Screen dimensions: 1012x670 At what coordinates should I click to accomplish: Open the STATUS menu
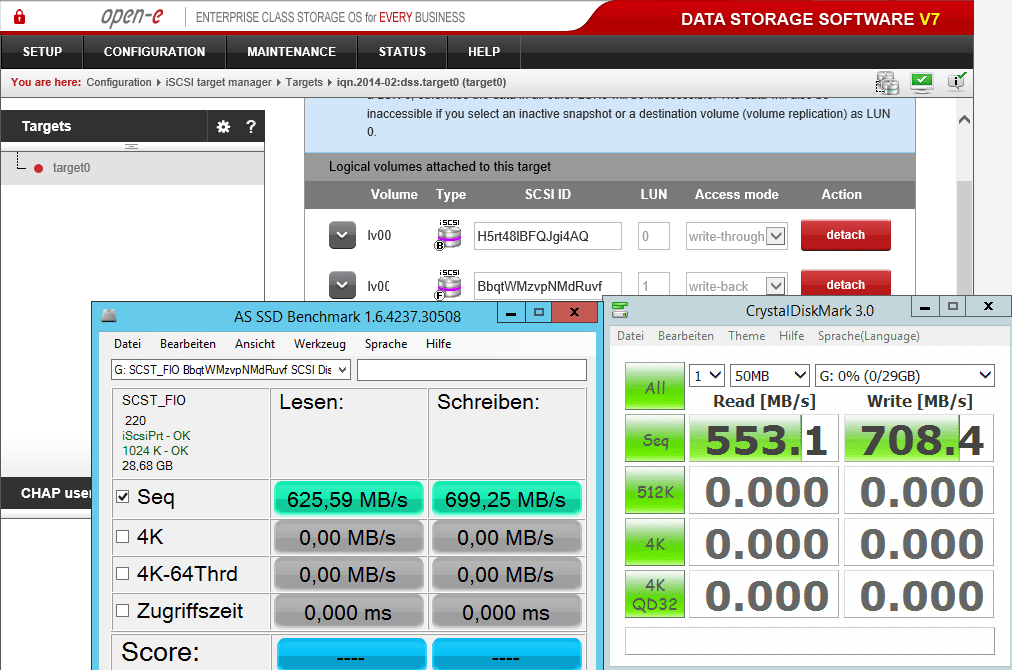click(x=402, y=52)
